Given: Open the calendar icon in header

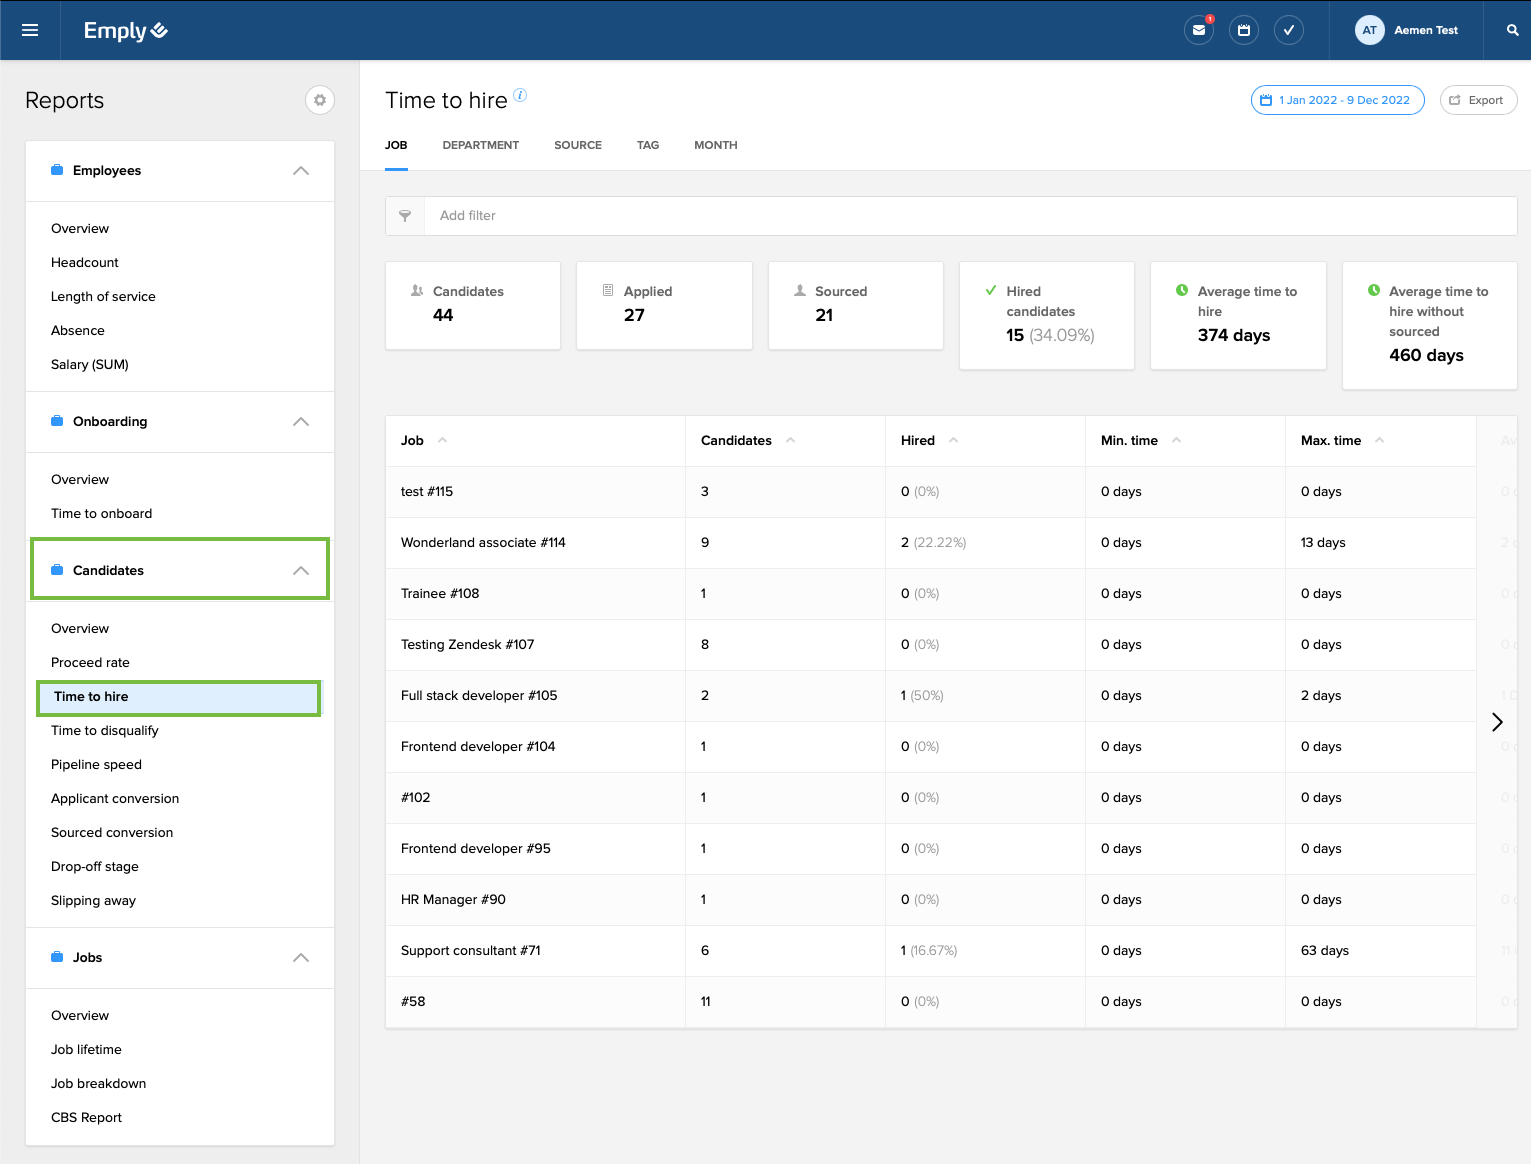Looking at the screenshot, I should pyautogui.click(x=1243, y=30).
